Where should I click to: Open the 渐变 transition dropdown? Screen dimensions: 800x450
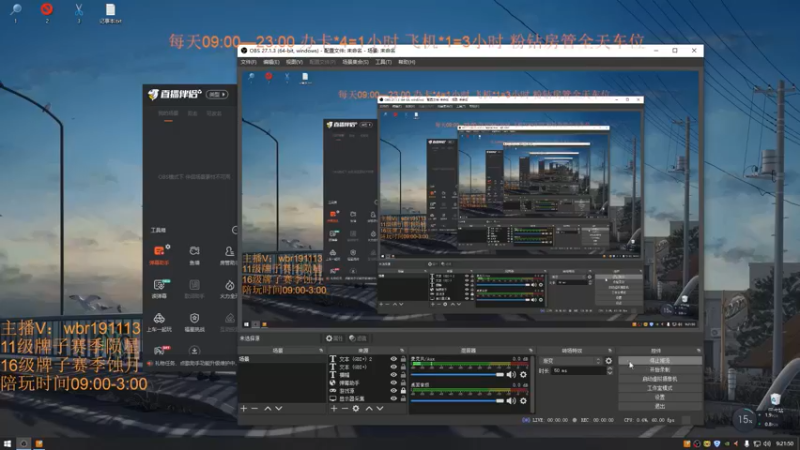coord(571,361)
